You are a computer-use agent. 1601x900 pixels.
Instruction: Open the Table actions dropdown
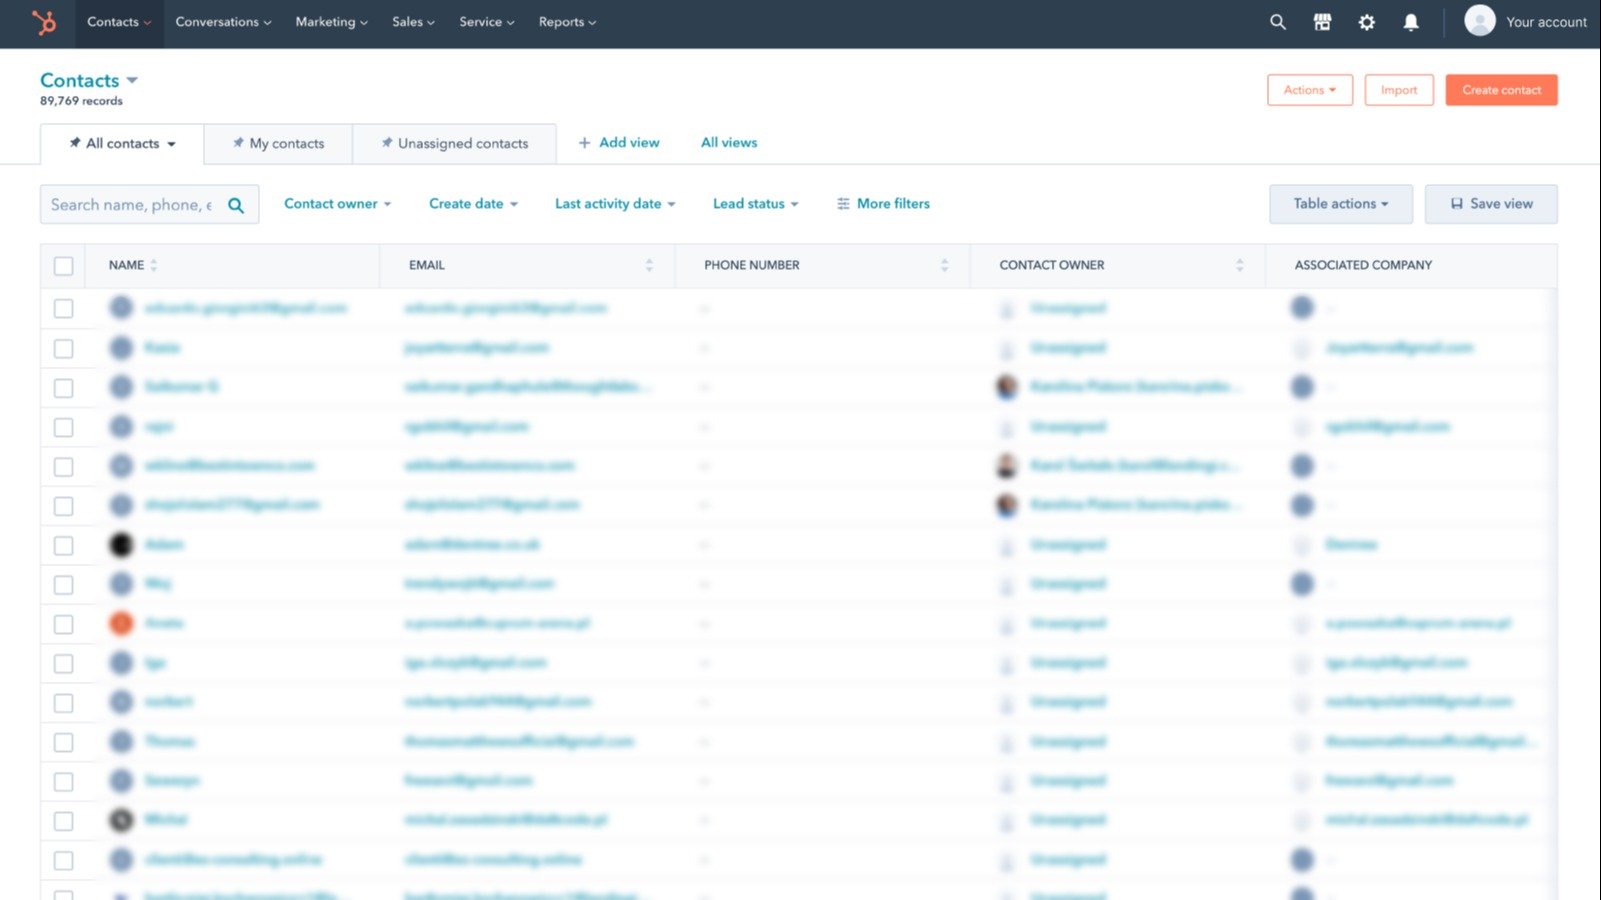(x=1340, y=203)
